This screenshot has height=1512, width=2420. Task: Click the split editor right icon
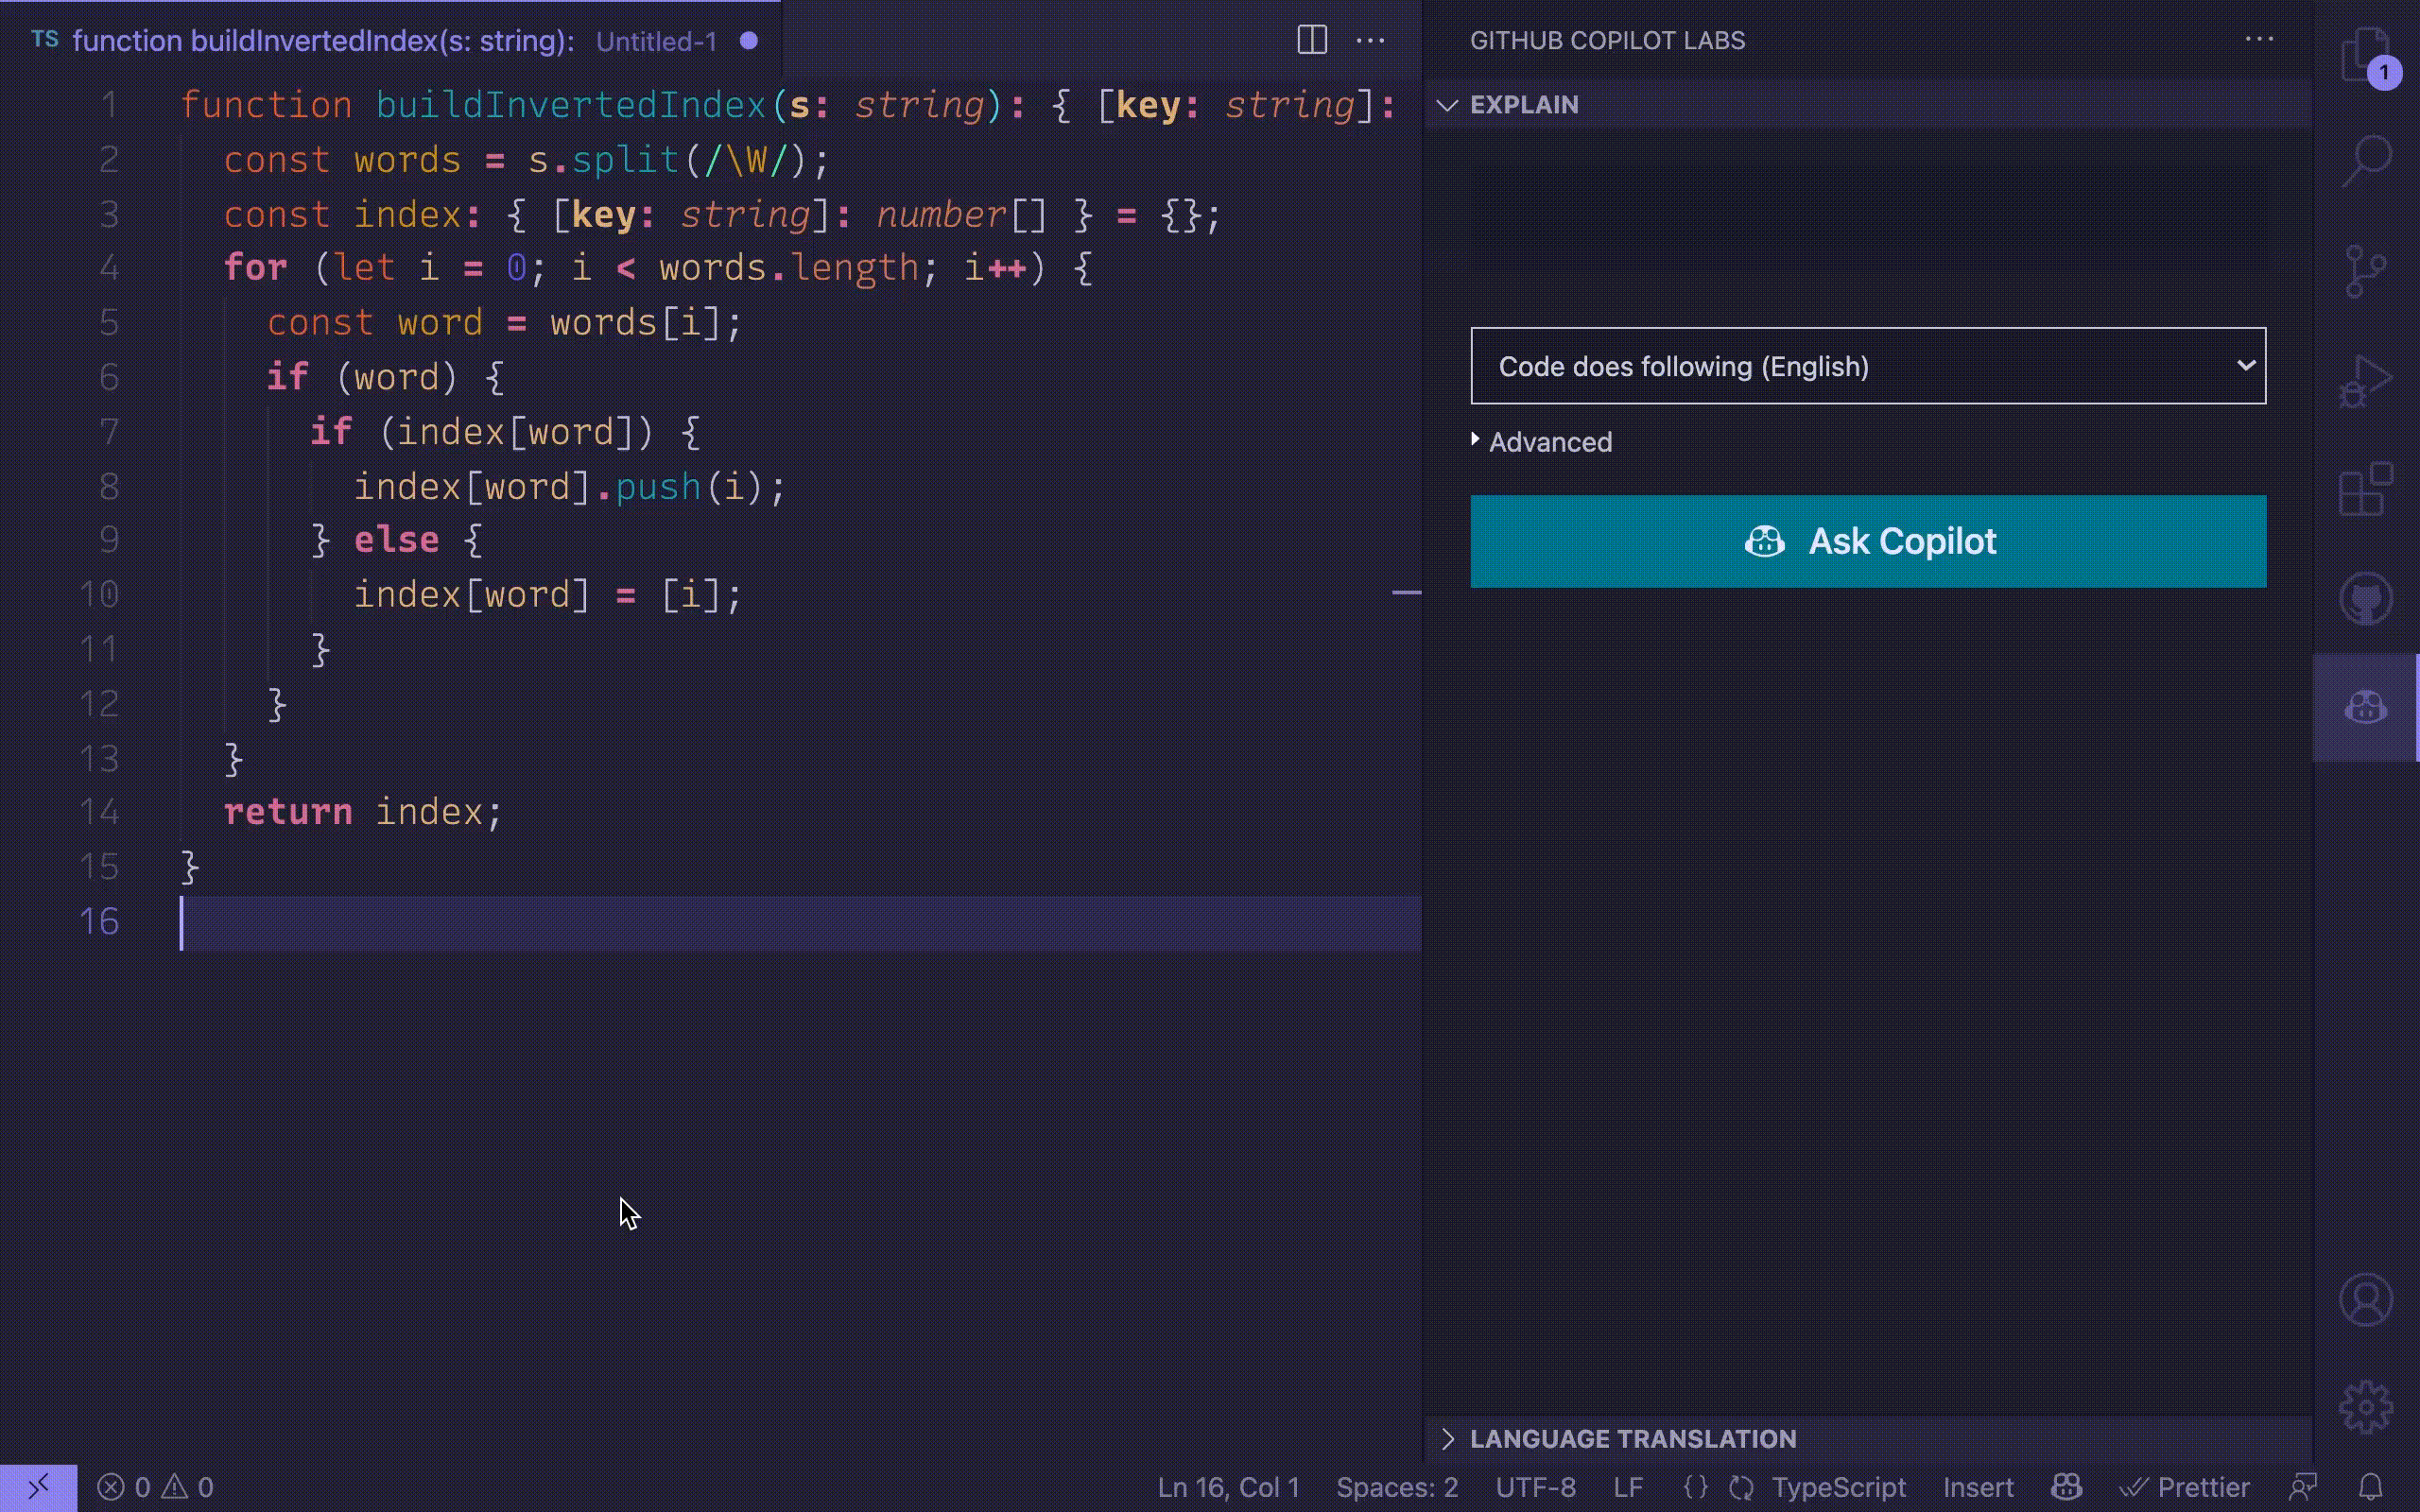(x=1311, y=40)
